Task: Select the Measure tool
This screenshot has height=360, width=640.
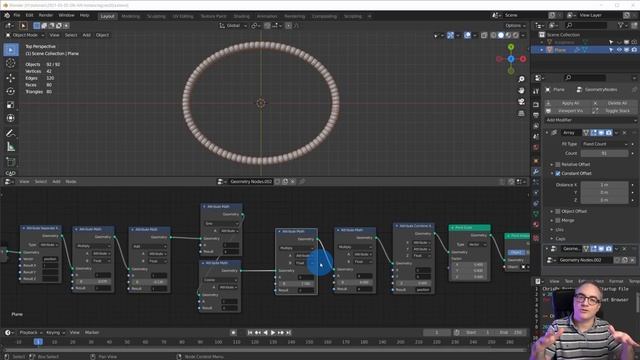Action: [11, 147]
